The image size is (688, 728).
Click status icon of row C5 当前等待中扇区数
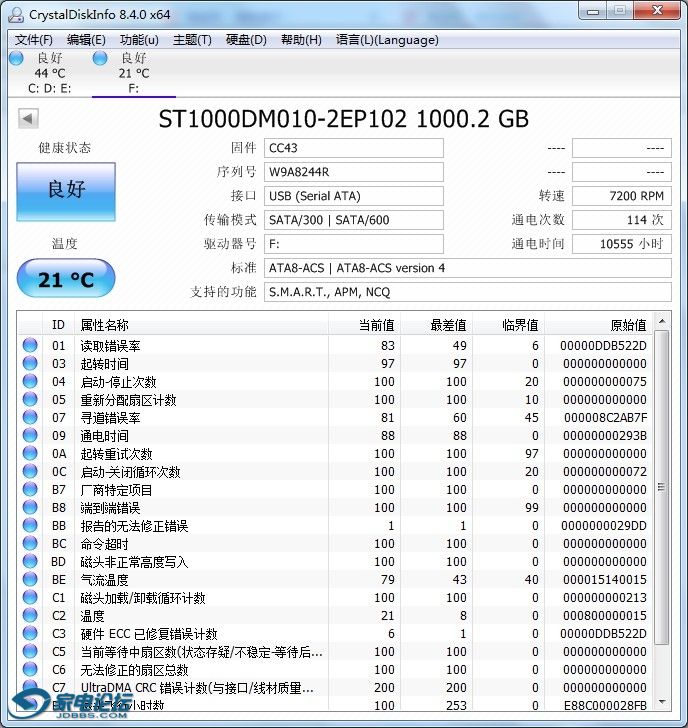click(x=30, y=651)
